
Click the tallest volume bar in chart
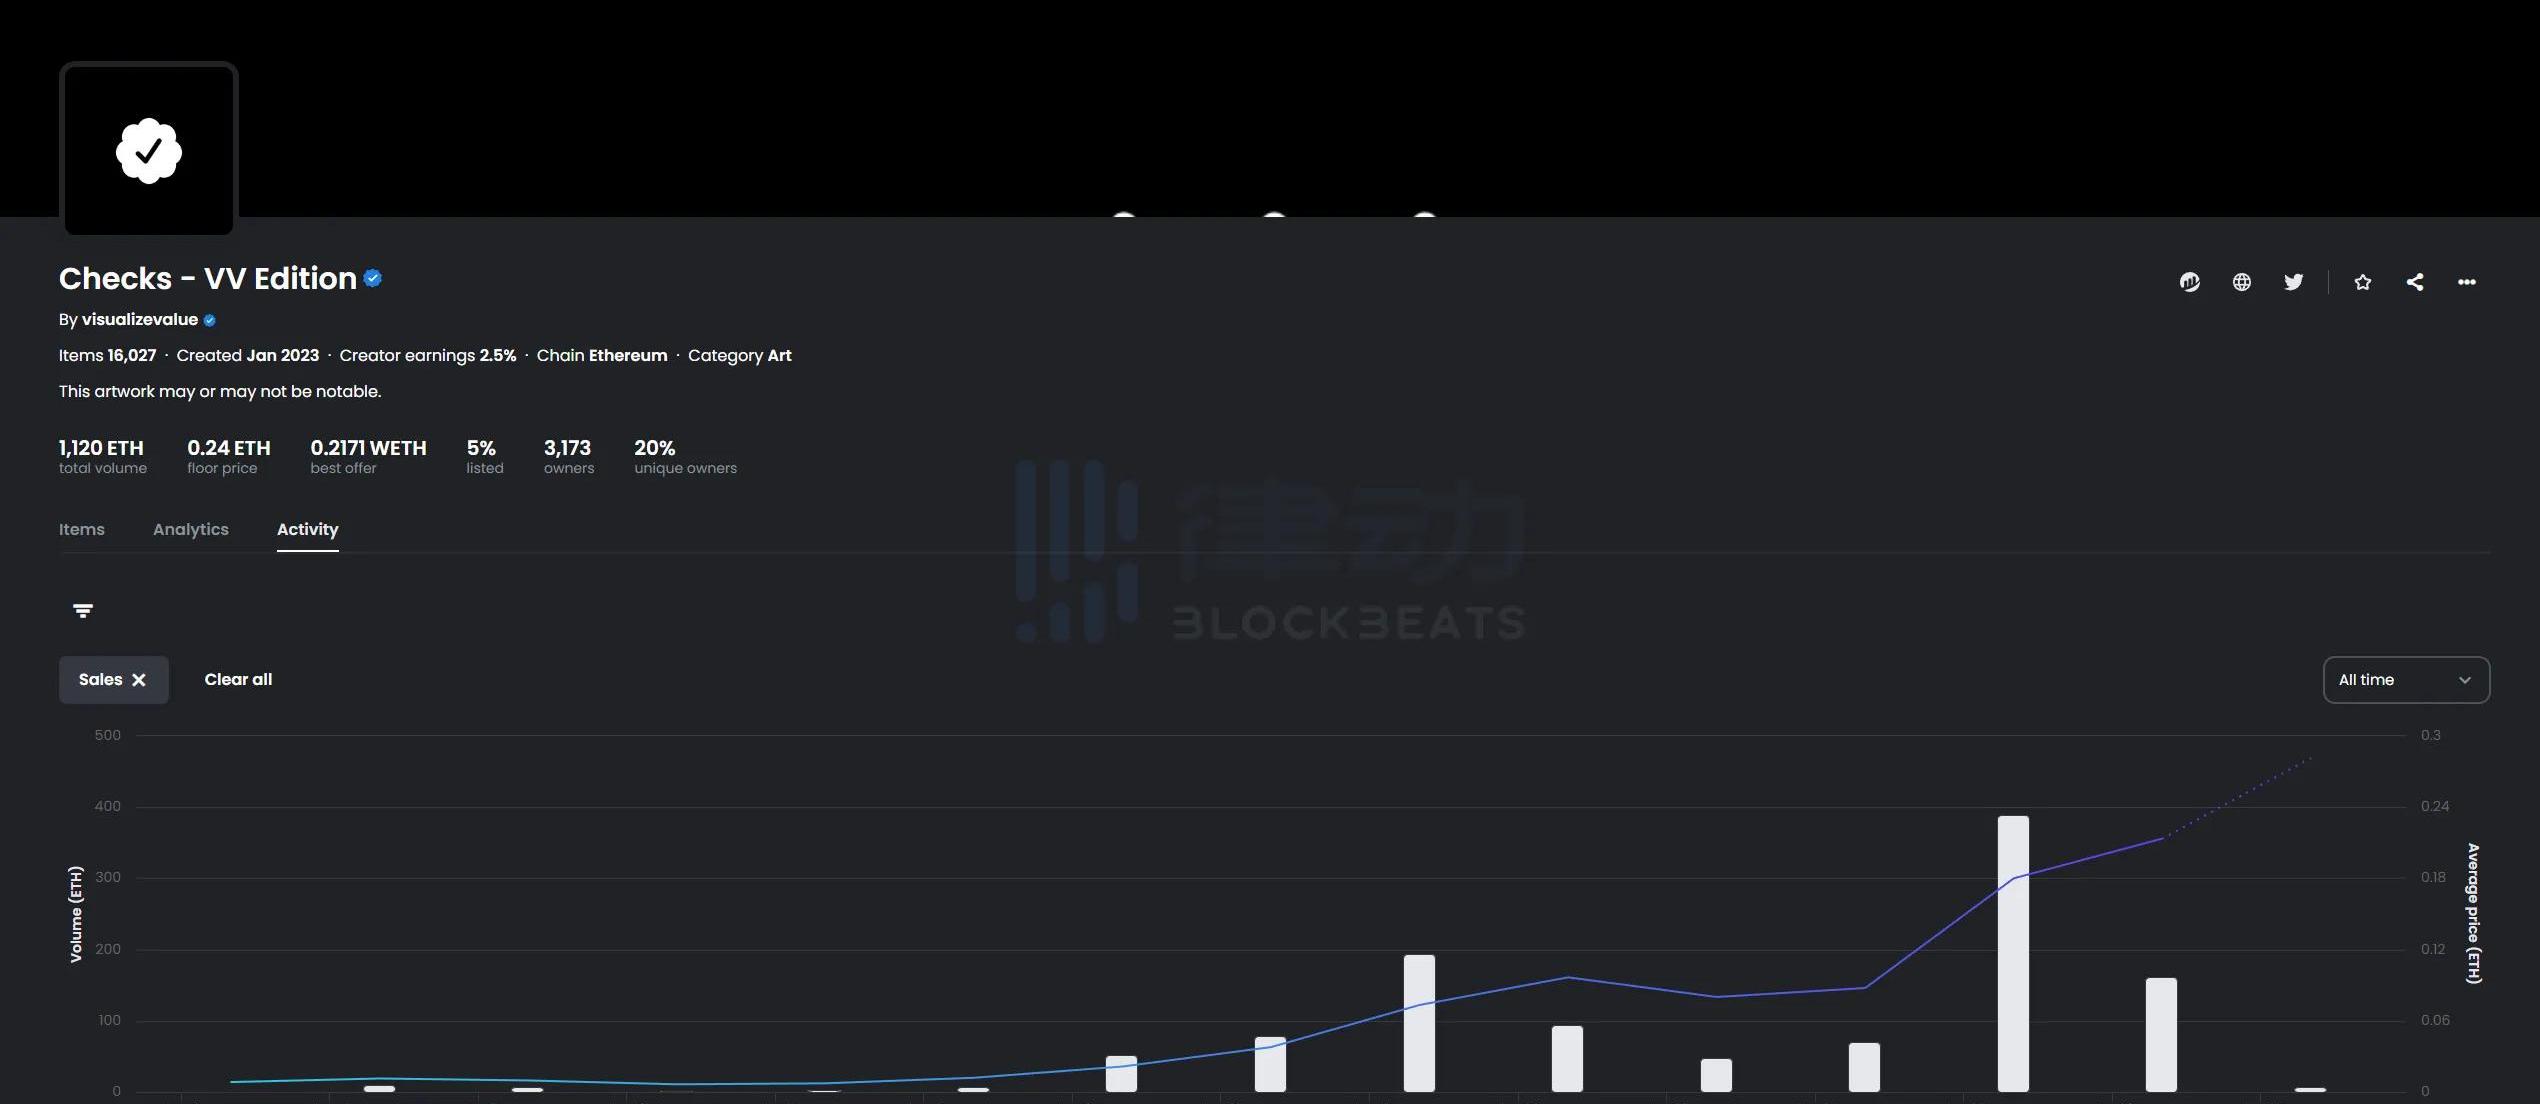coord(2013,953)
